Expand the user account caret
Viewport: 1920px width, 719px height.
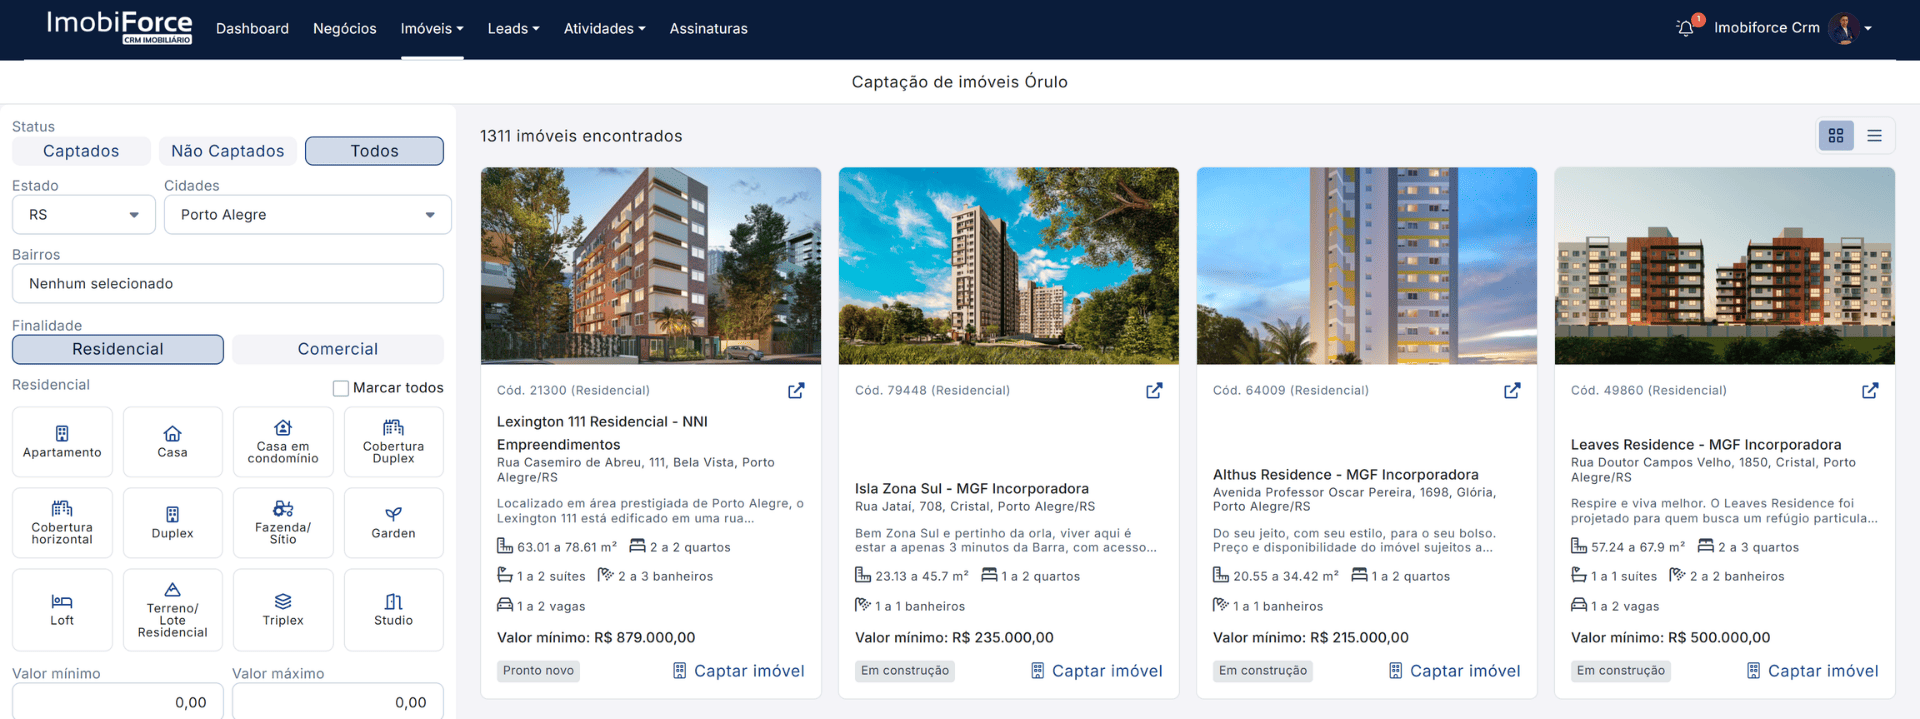[1868, 29]
